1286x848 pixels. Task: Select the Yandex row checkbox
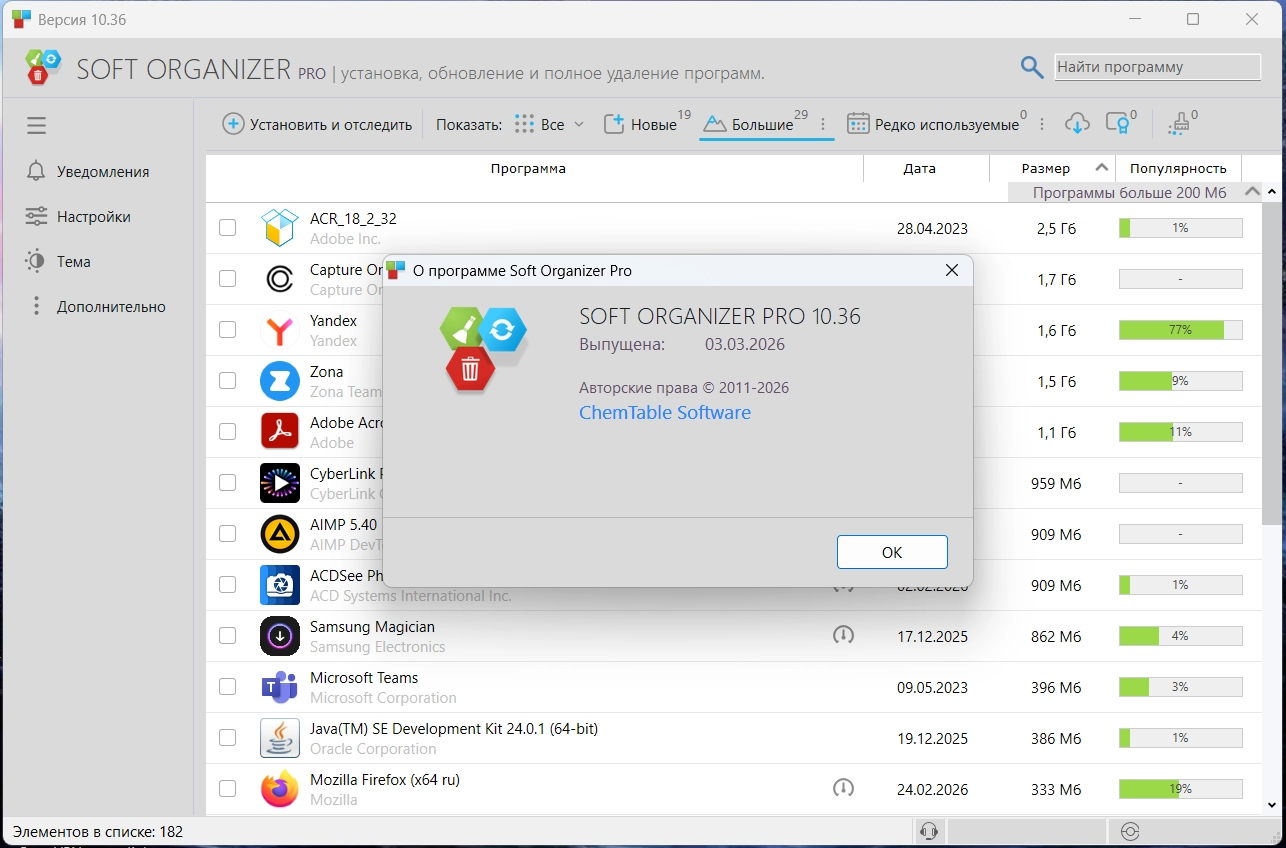(x=228, y=330)
